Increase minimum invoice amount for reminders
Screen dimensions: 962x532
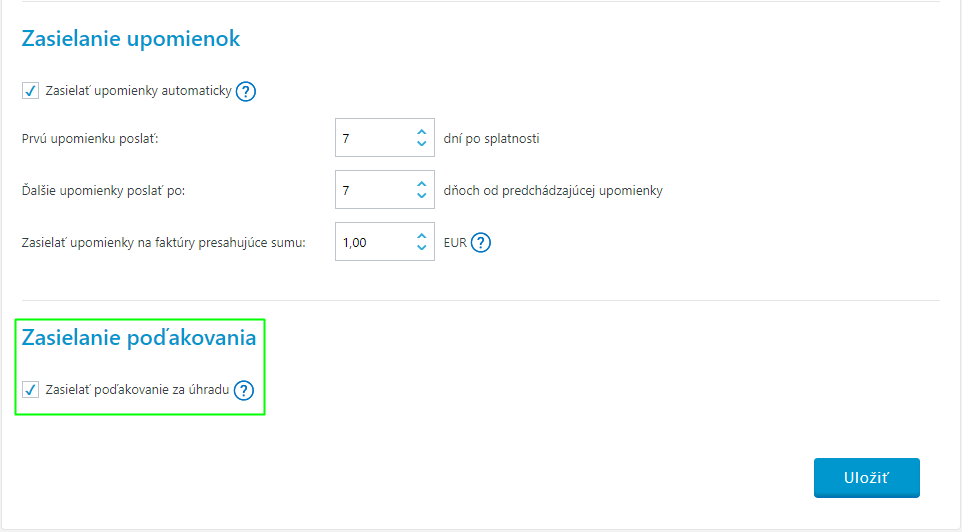(x=421, y=235)
